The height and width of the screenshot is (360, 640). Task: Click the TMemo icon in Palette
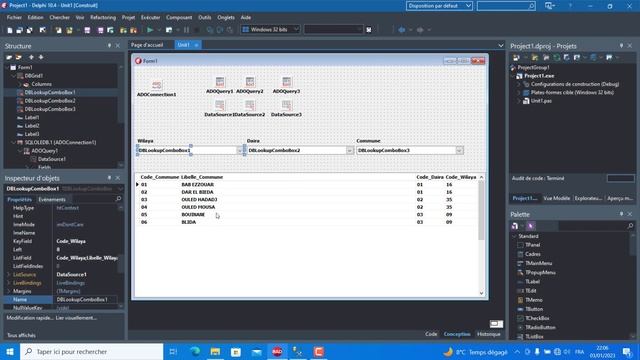click(x=520, y=300)
